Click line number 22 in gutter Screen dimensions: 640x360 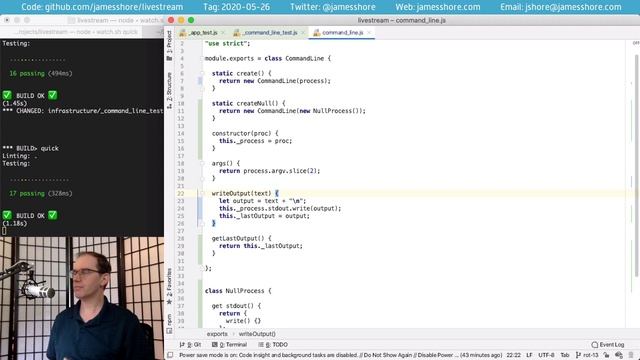tap(180, 193)
